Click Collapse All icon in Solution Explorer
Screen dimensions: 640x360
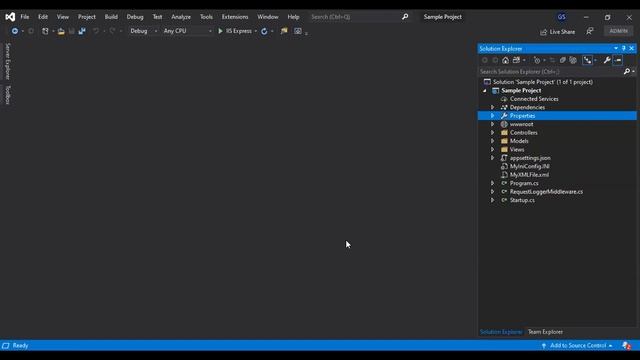(562, 60)
